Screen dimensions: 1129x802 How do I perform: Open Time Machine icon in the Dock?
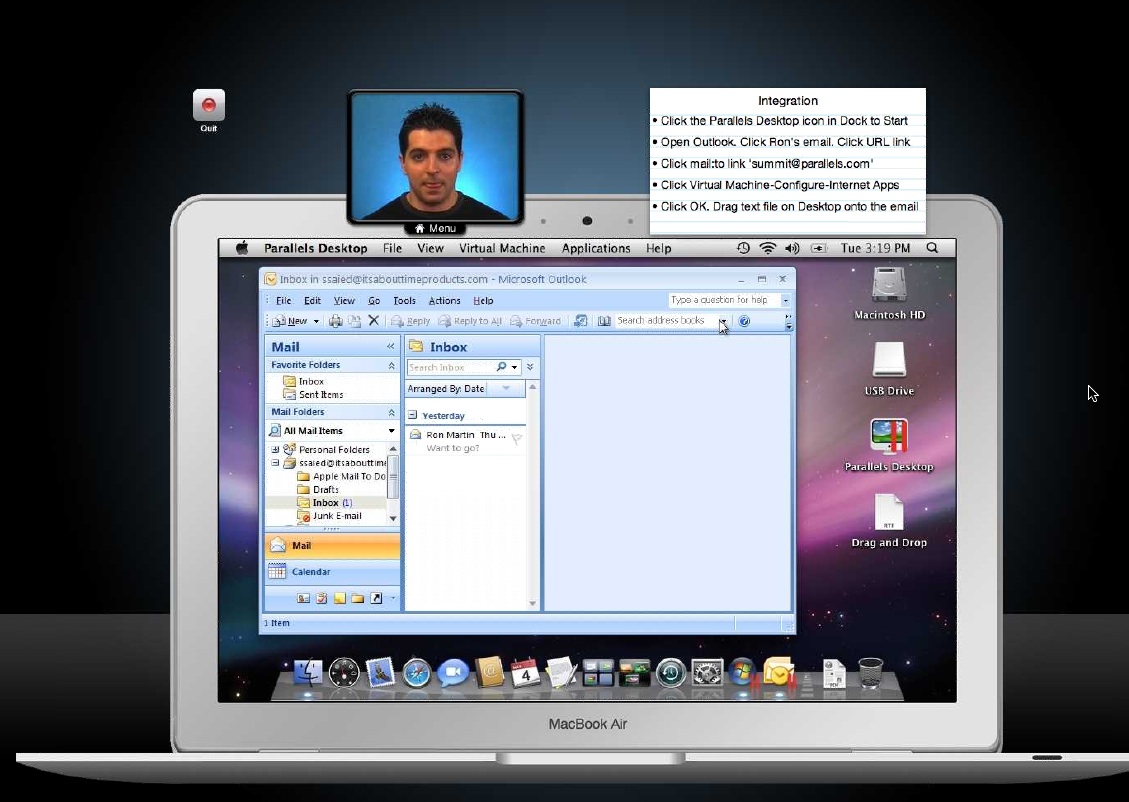[x=670, y=673]
